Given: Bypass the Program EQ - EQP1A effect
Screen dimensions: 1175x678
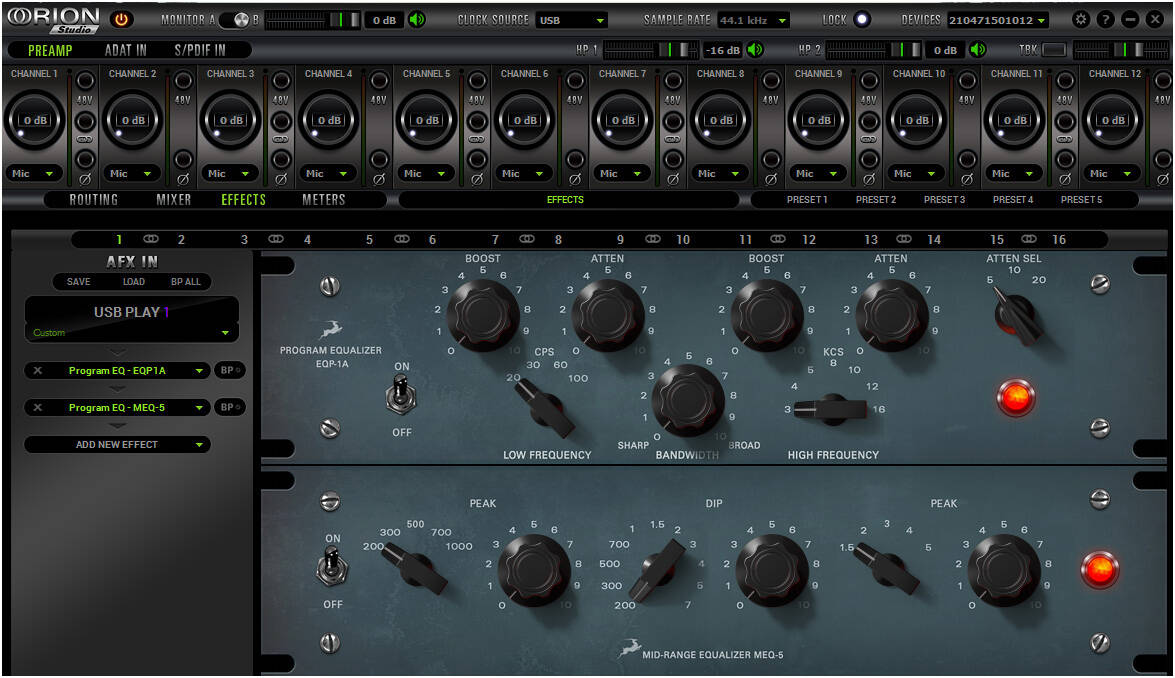Looking at the screenshot, I should 229,370.
